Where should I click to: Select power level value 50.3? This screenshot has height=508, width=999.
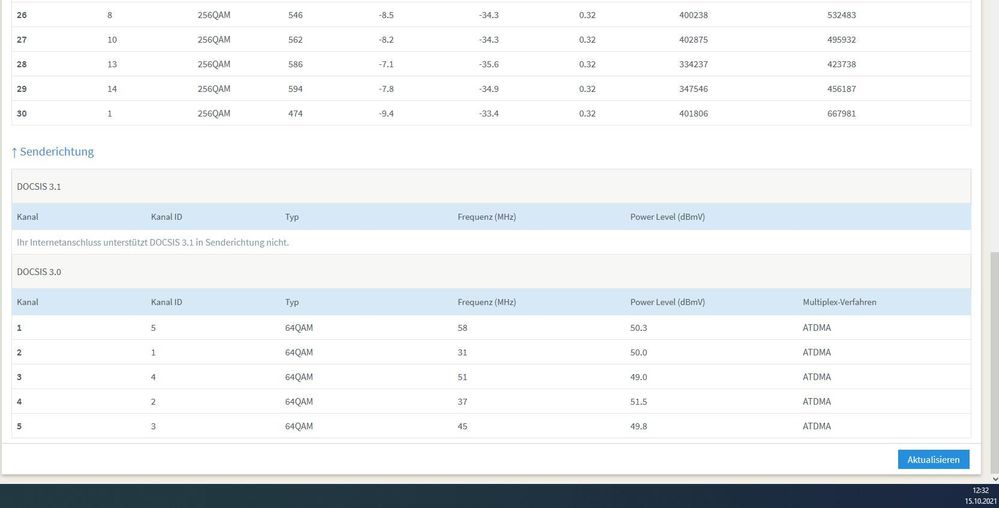pos(638,328)
